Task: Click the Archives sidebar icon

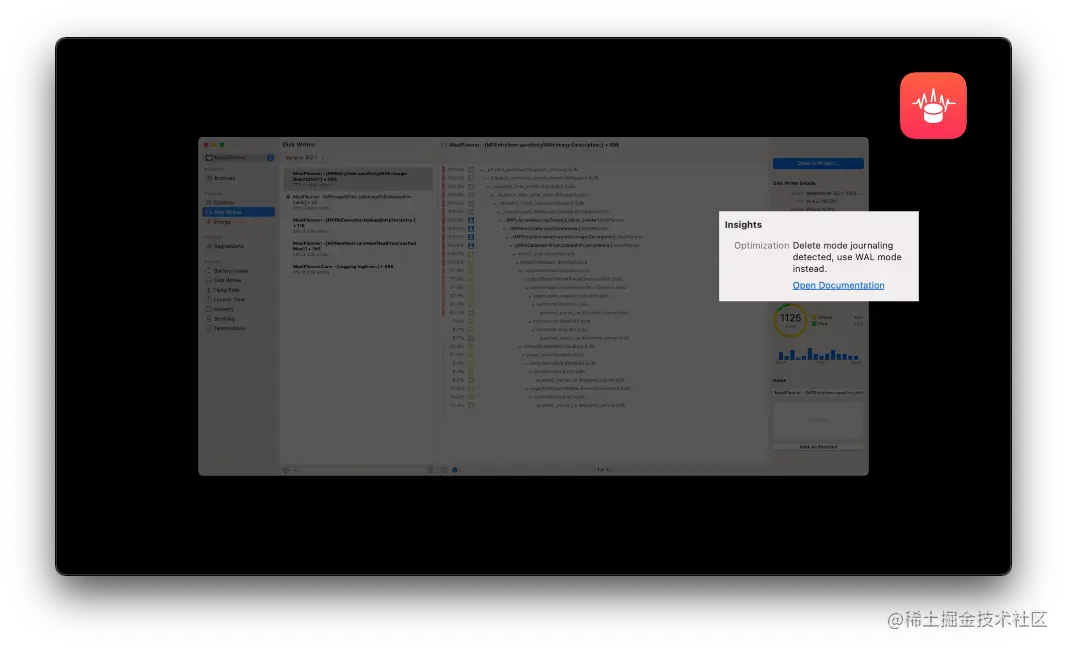Action: (209, 178)
